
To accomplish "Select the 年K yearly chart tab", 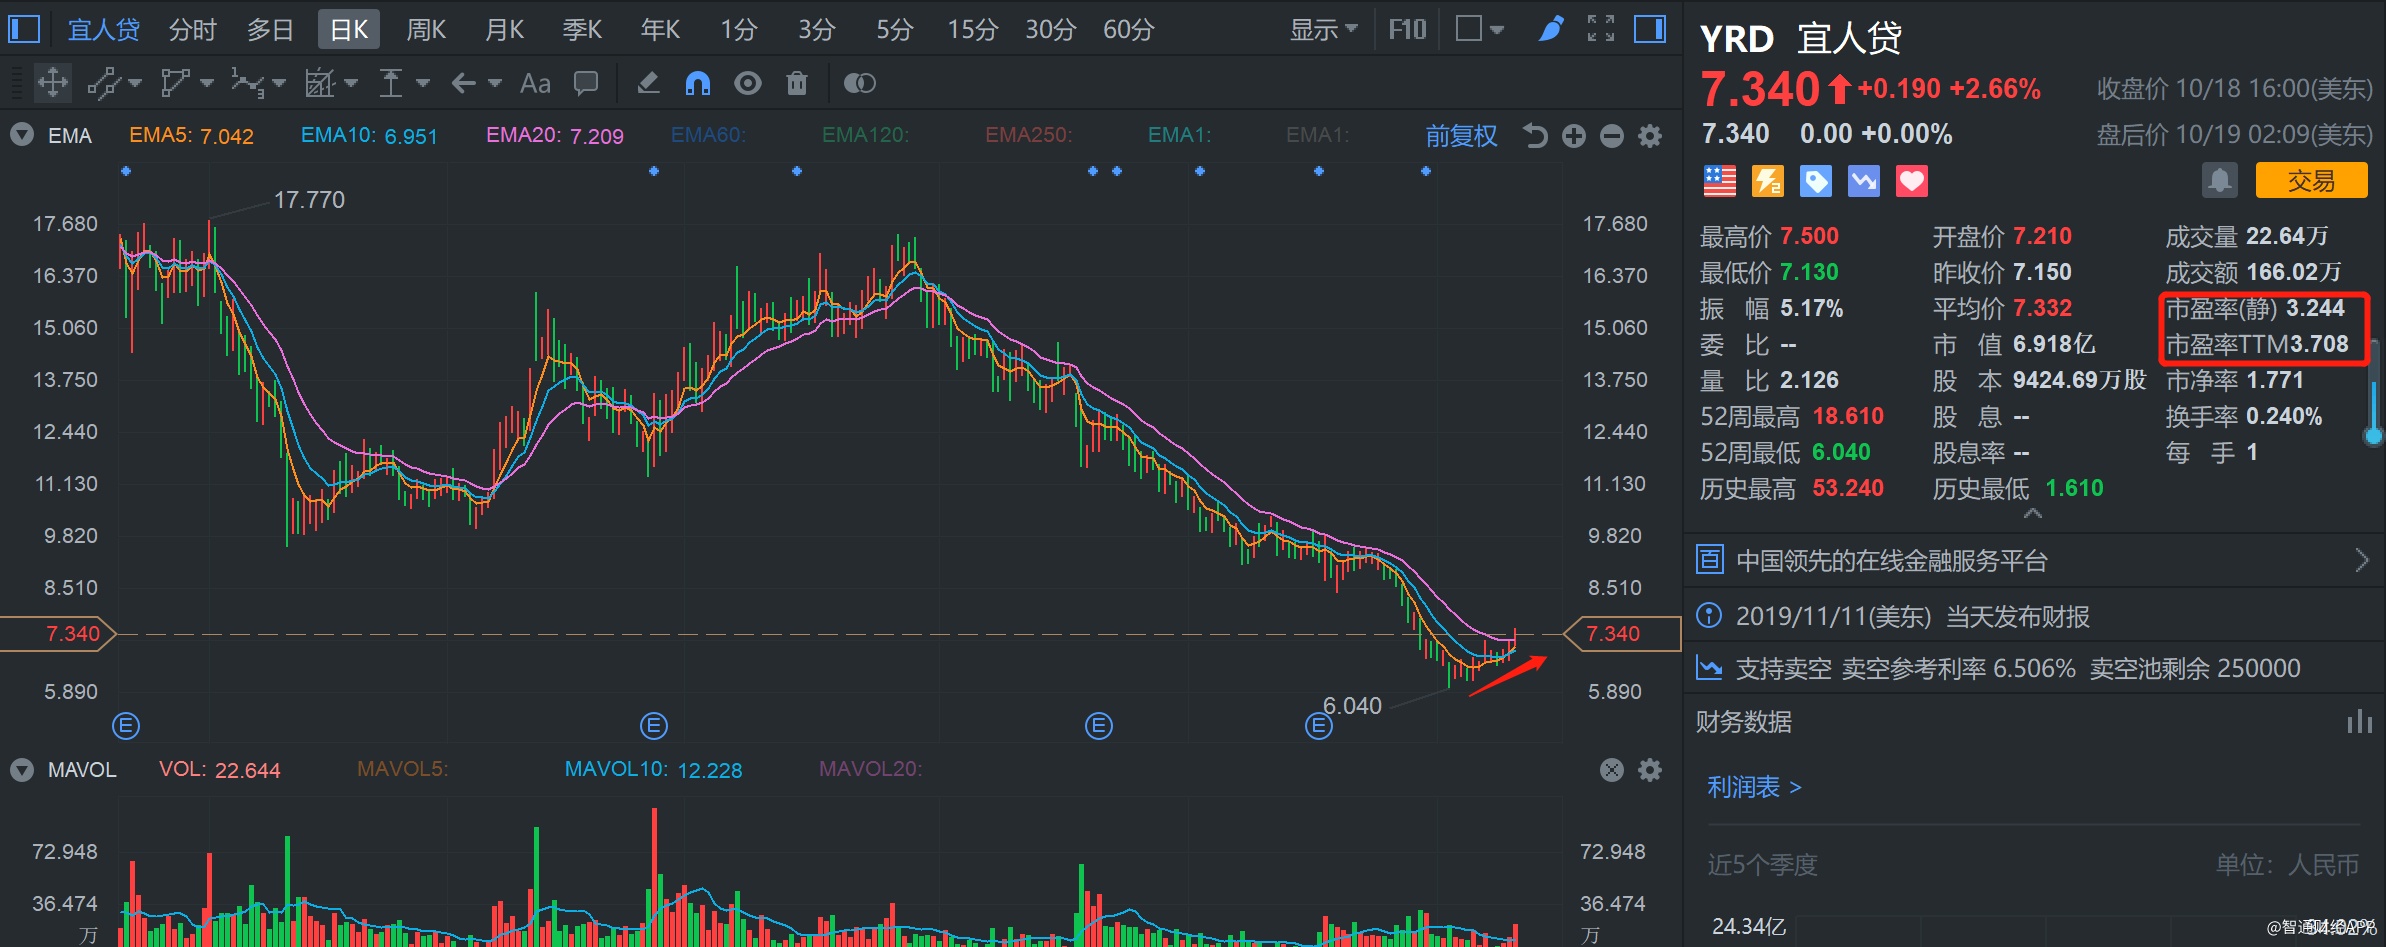I will (x=660, y=30).
